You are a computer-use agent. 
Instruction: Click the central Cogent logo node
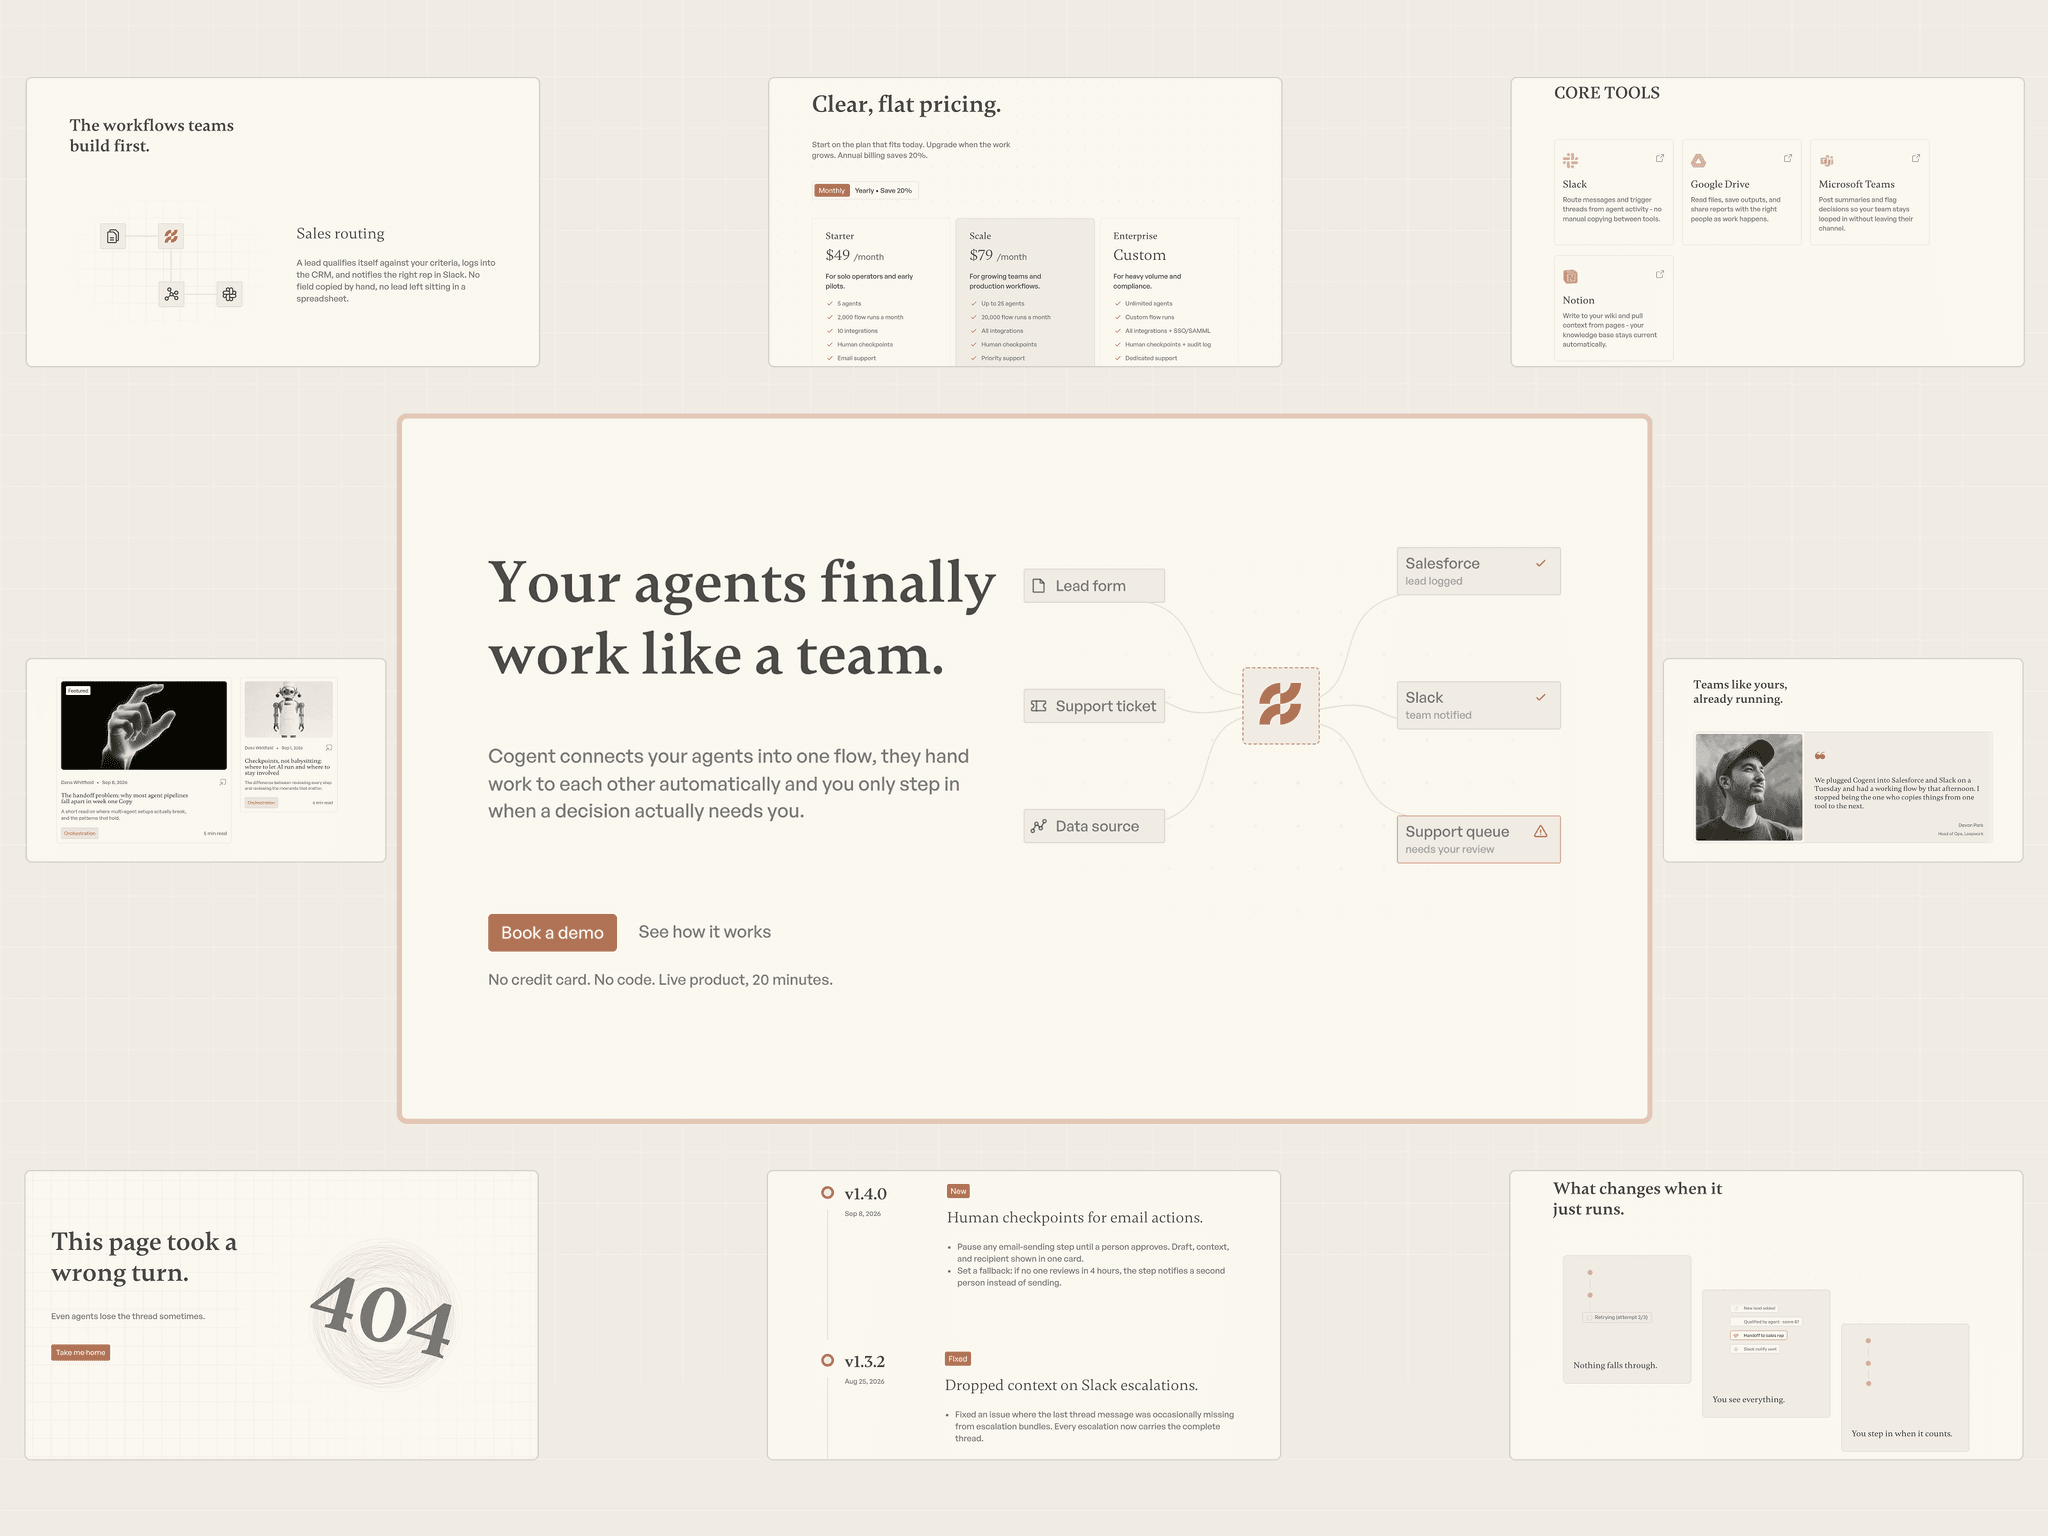coord(1280,706)
